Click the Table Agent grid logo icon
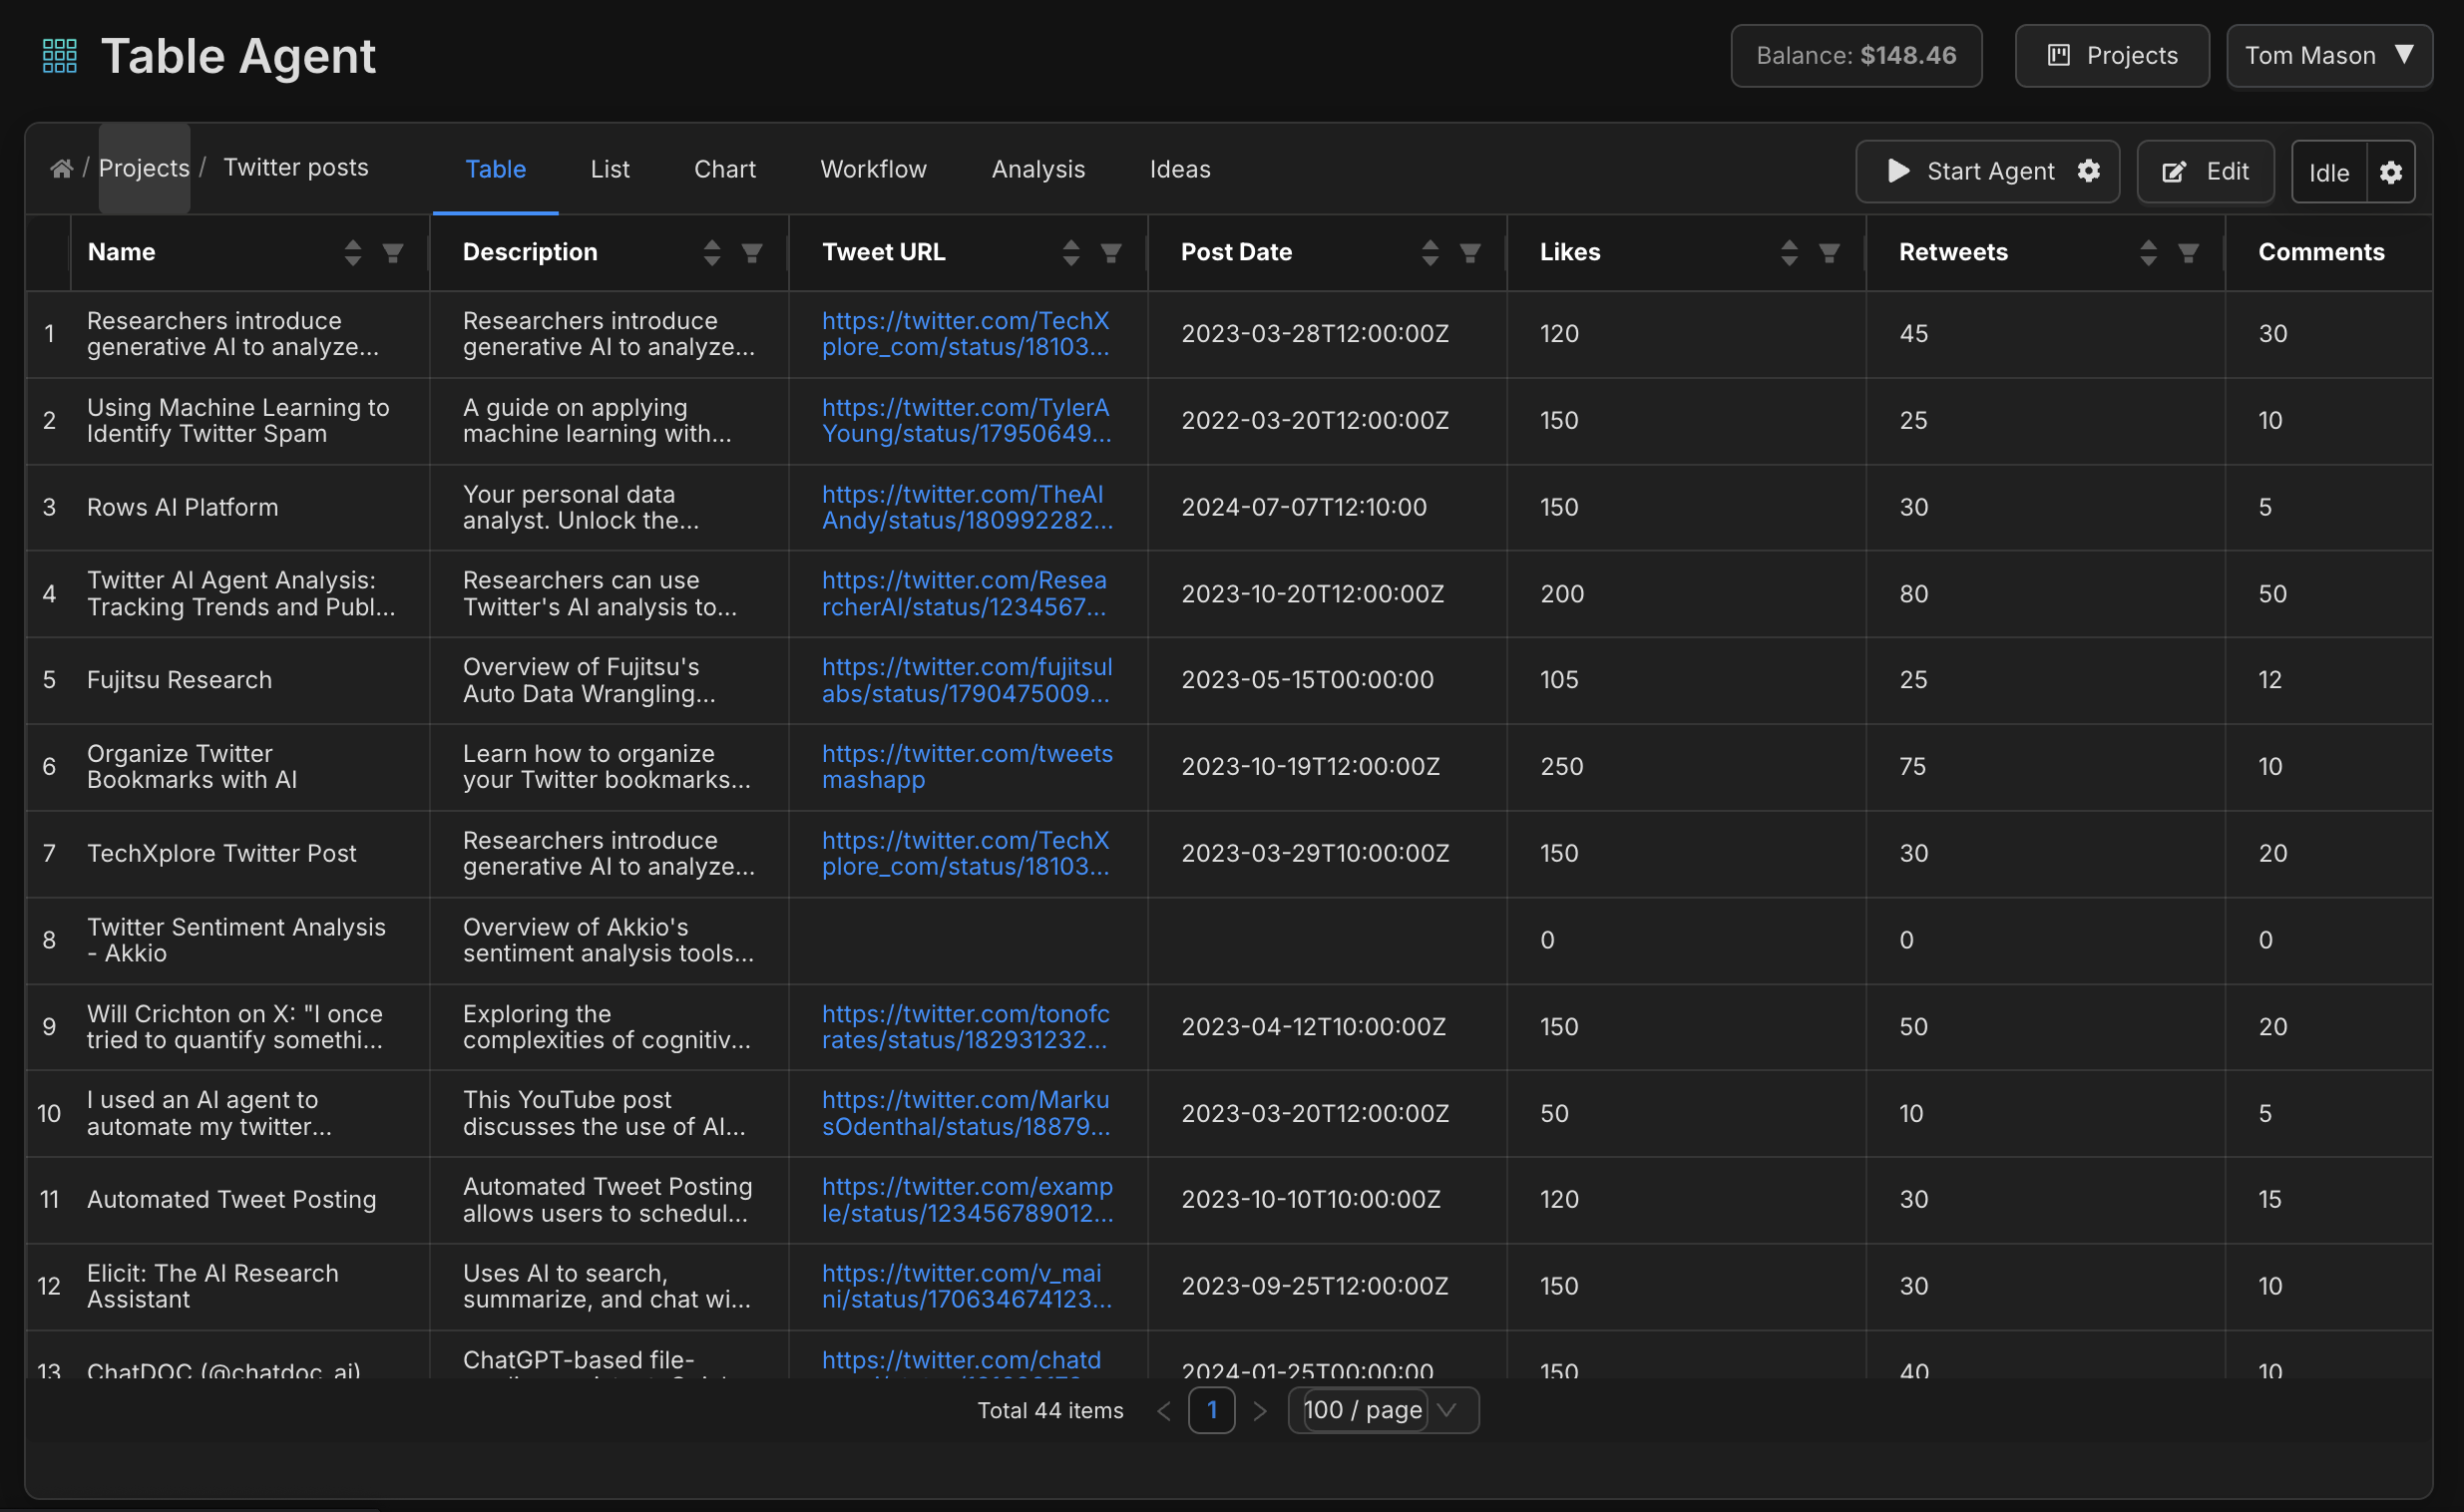Viewport: 2464px width, 1512px height. tap(59, 56)
